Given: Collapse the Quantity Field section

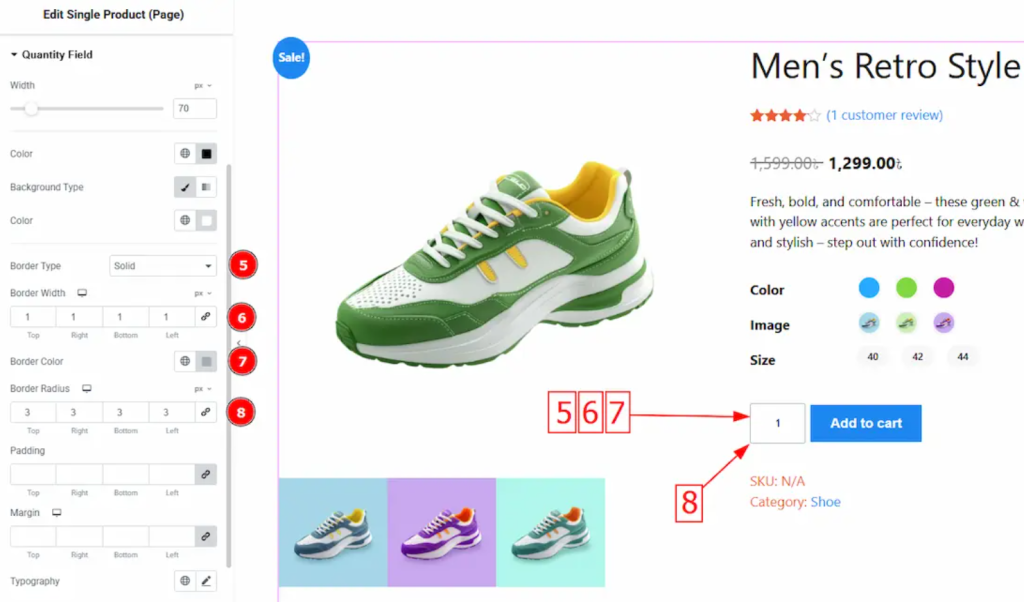Looking at the screenshot, I should tap(52, 55).
